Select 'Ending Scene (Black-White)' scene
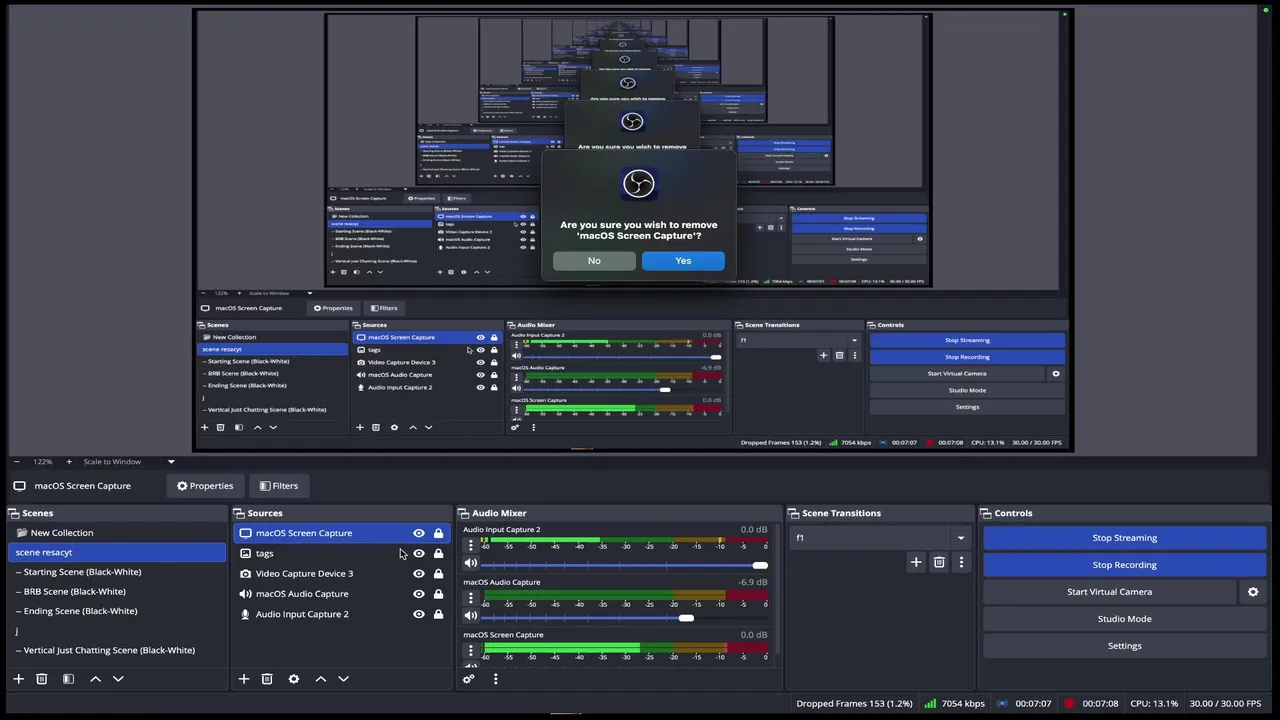 (x=117, y=611)
